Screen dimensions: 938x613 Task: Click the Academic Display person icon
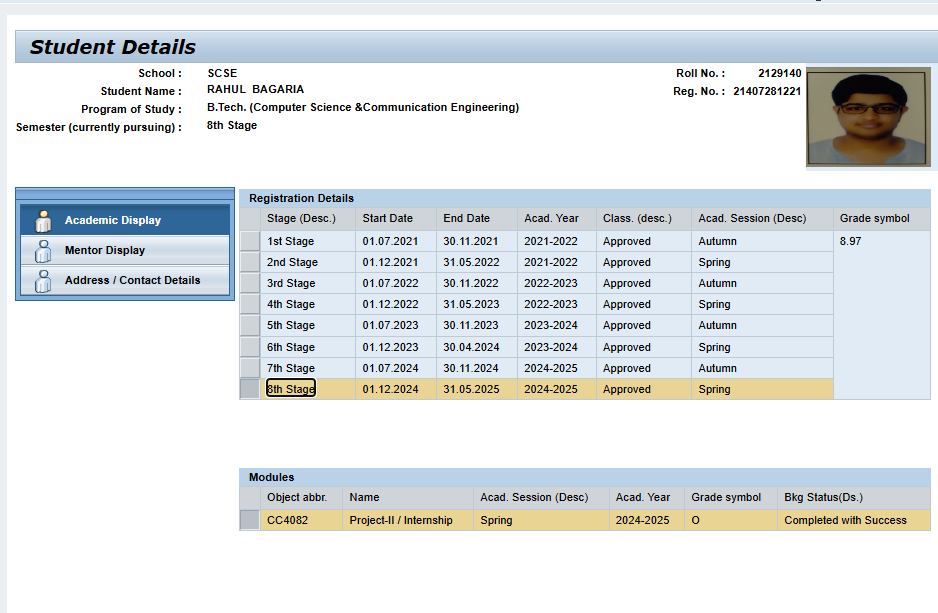point(43,220)
